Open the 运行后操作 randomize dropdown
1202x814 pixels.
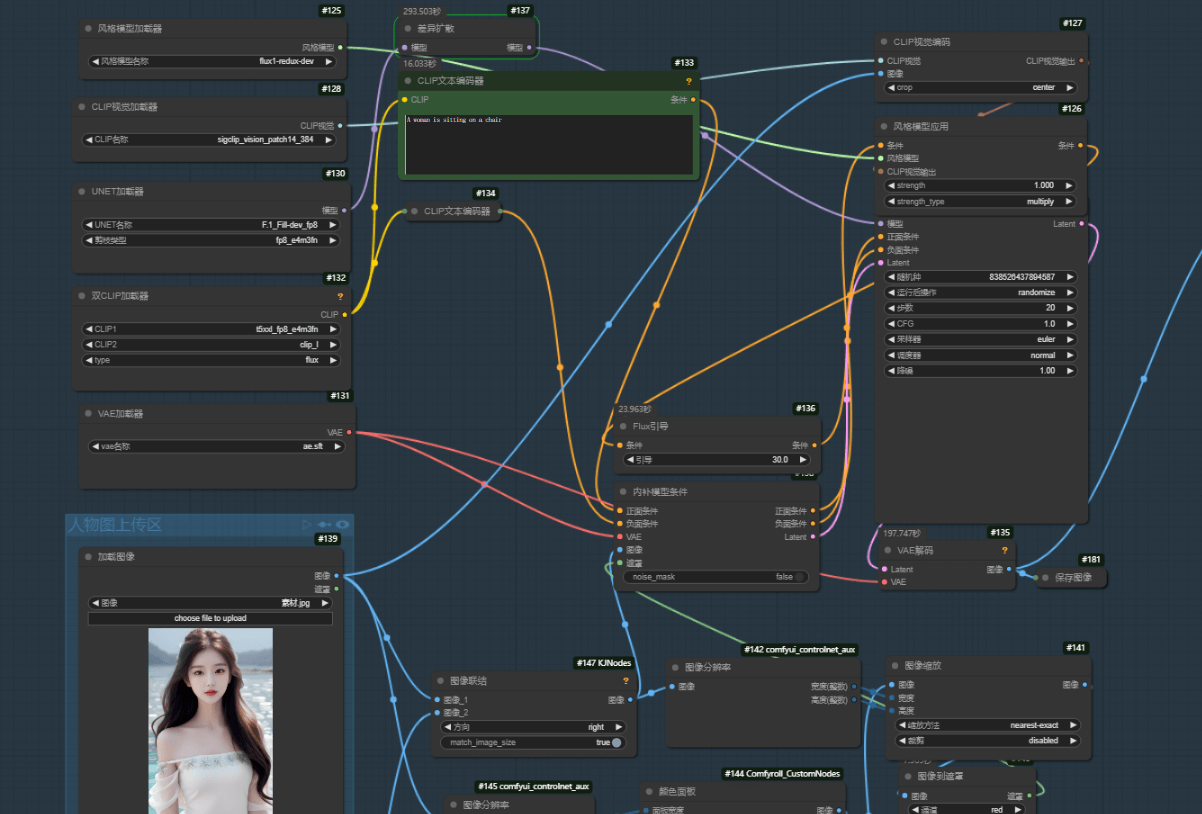pos(981,293)
